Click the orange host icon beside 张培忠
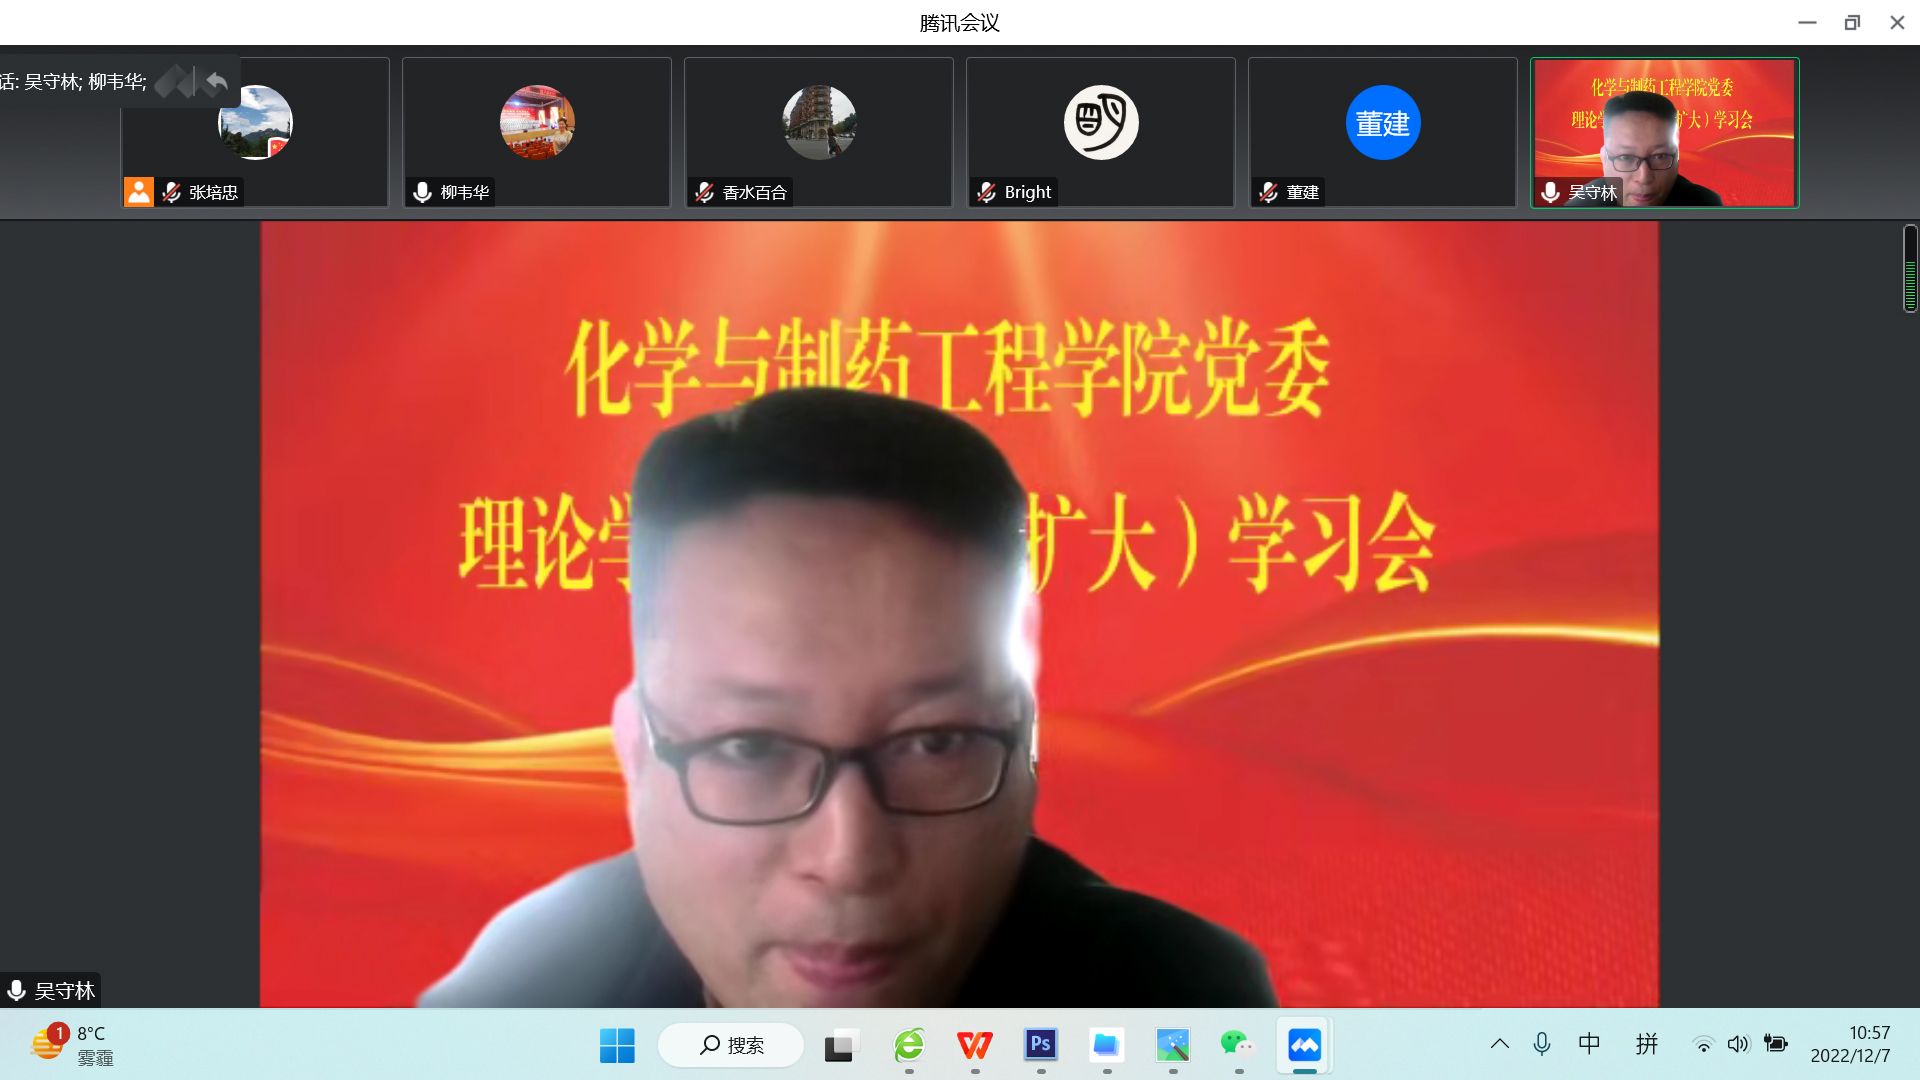Image resolution: width=1920 pixels, height=1080 pixels. [139, 191]
